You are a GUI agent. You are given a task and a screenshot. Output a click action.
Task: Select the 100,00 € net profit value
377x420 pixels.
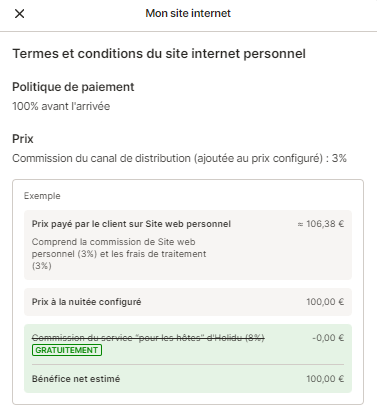pyautogui.click(x=325, y=379)
